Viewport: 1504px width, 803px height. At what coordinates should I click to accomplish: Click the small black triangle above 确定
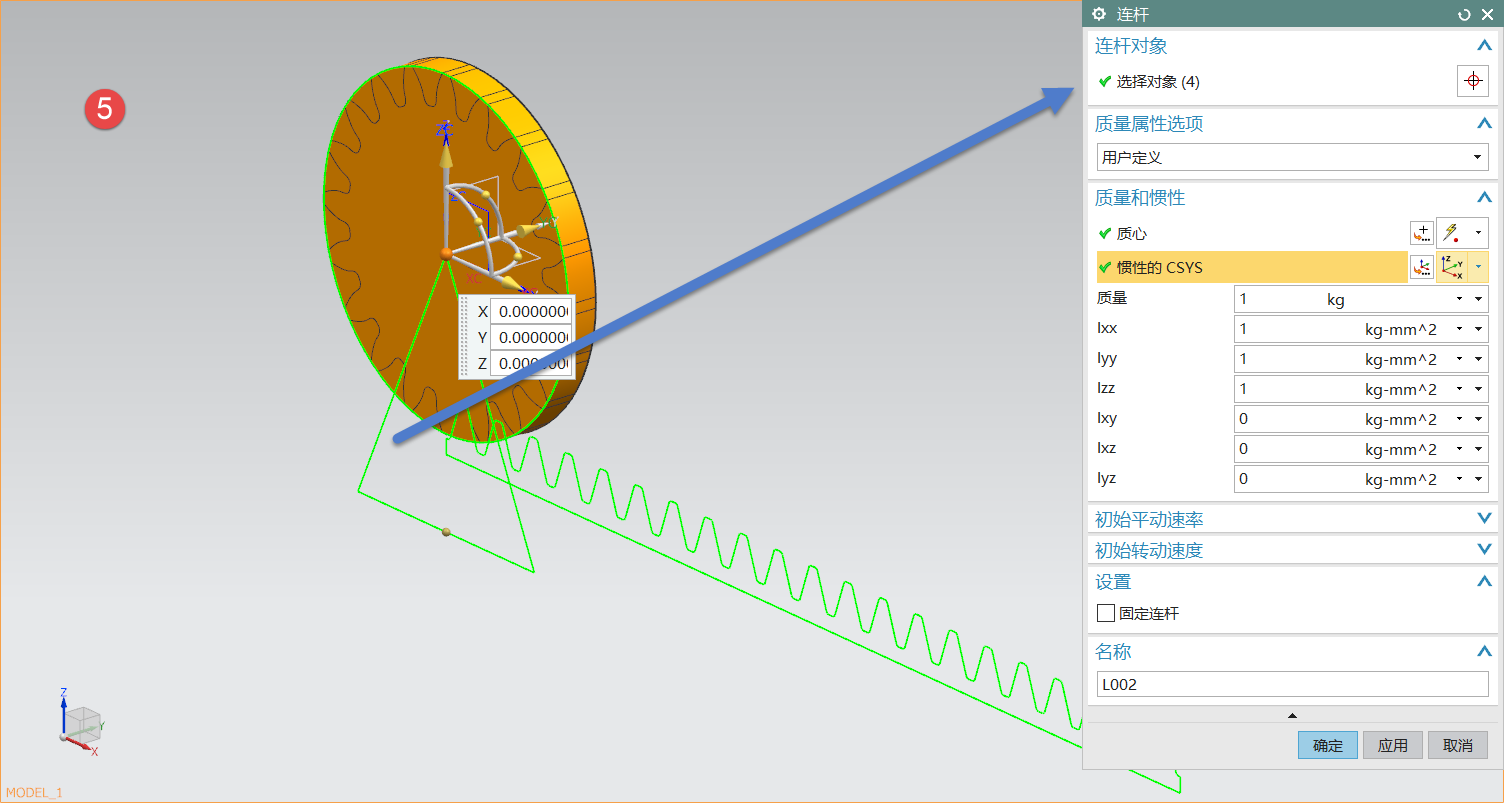point(1292,715)
